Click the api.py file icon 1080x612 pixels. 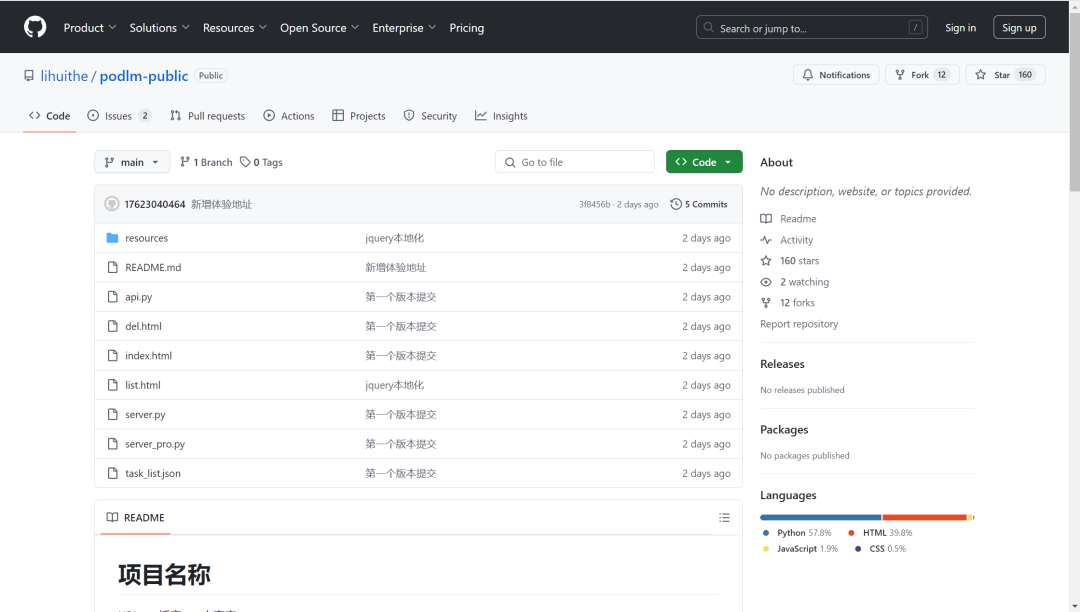pos(112,297)
